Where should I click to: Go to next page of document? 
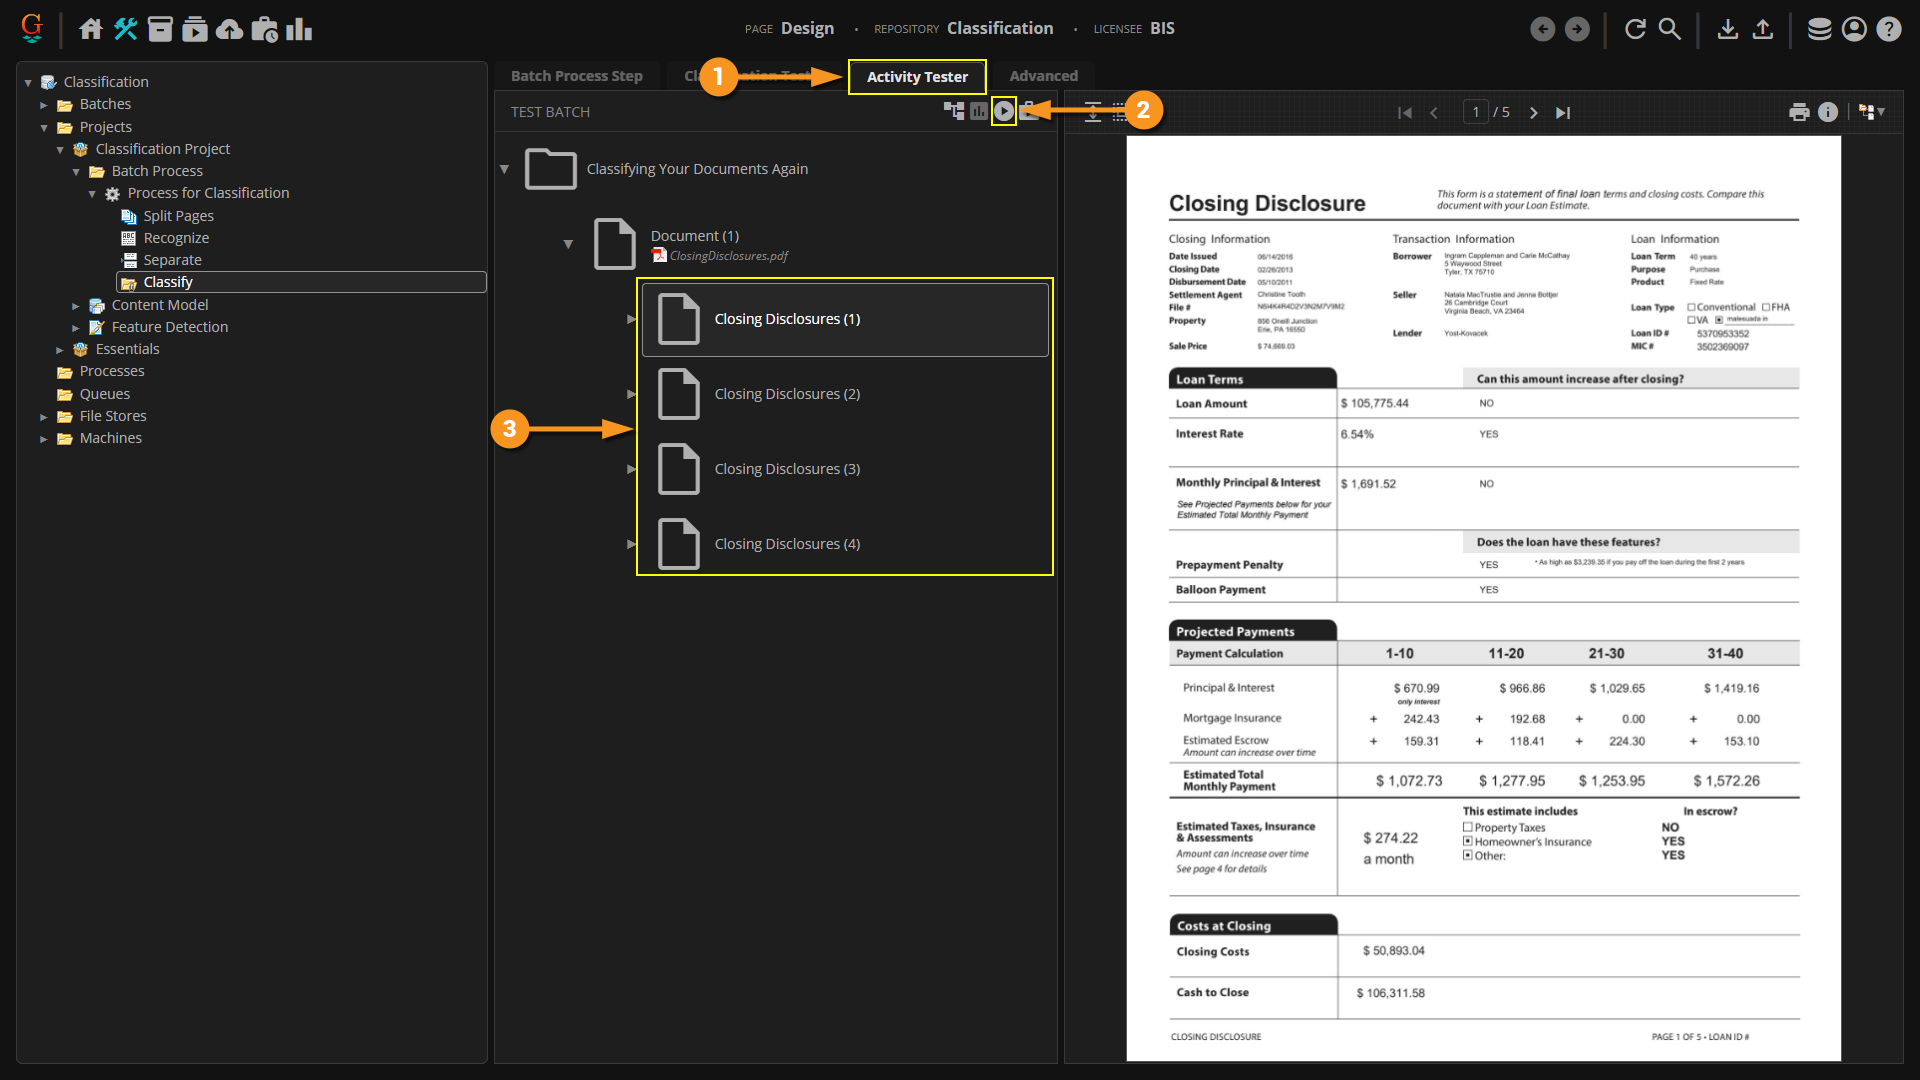point(1533,113)
